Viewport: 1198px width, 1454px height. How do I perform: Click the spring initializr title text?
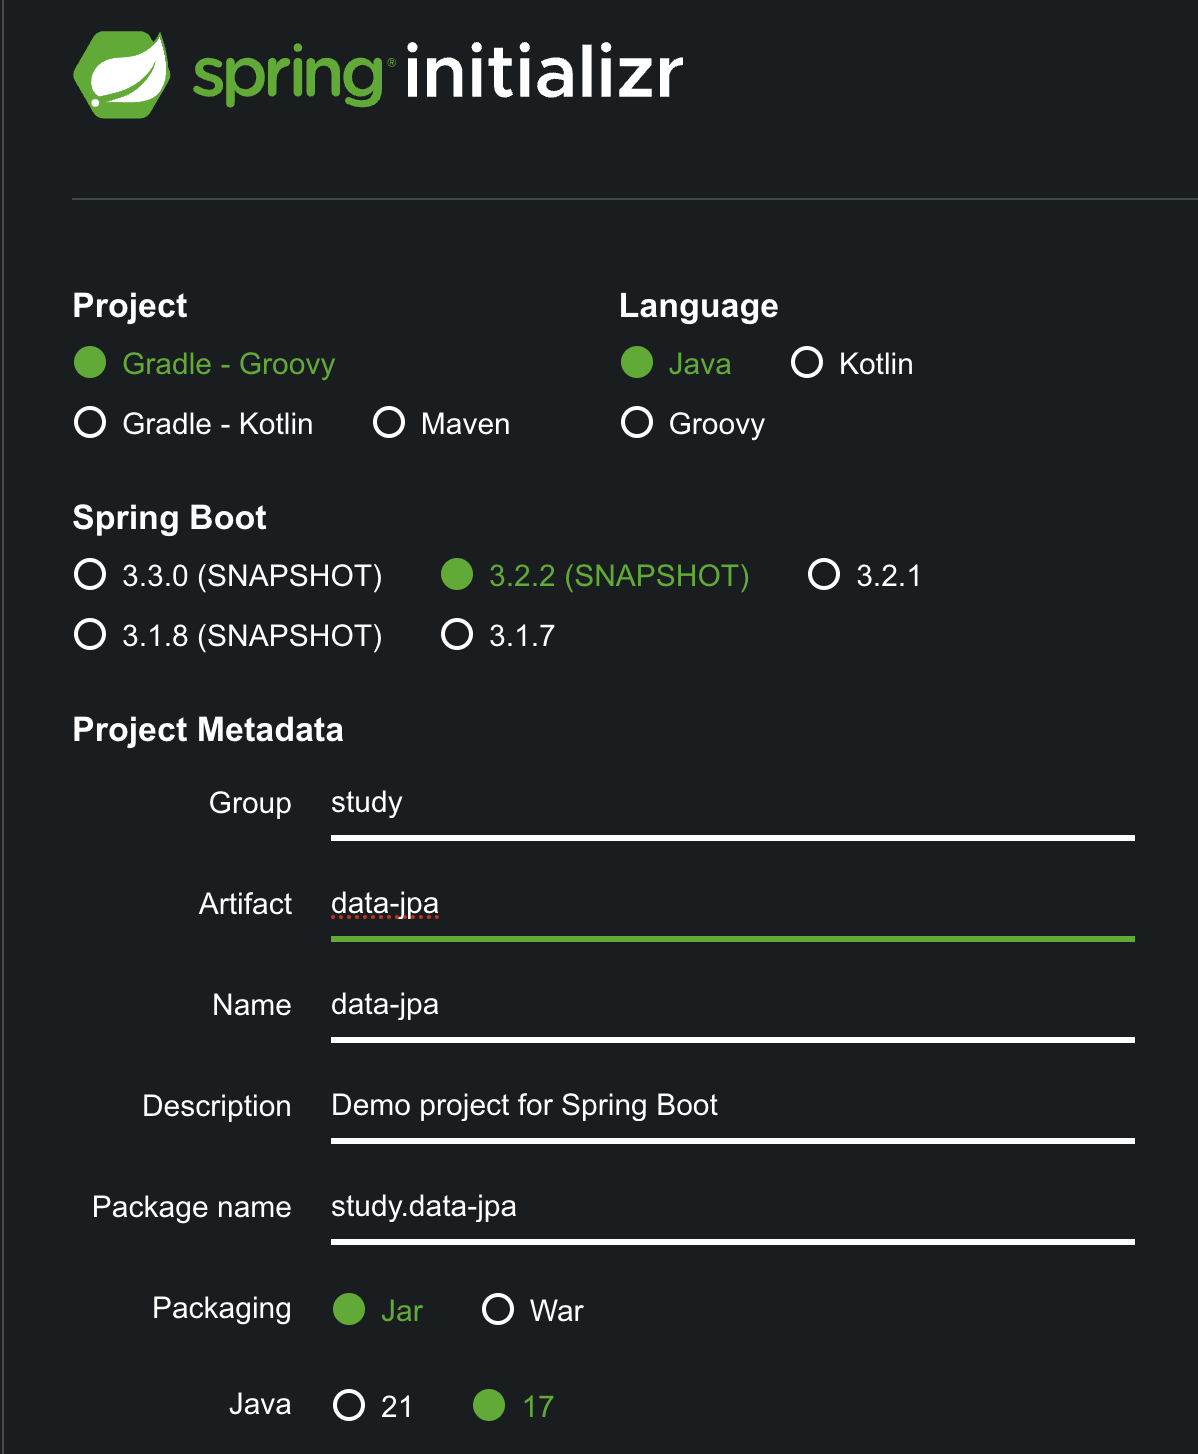tap(438, 74)
